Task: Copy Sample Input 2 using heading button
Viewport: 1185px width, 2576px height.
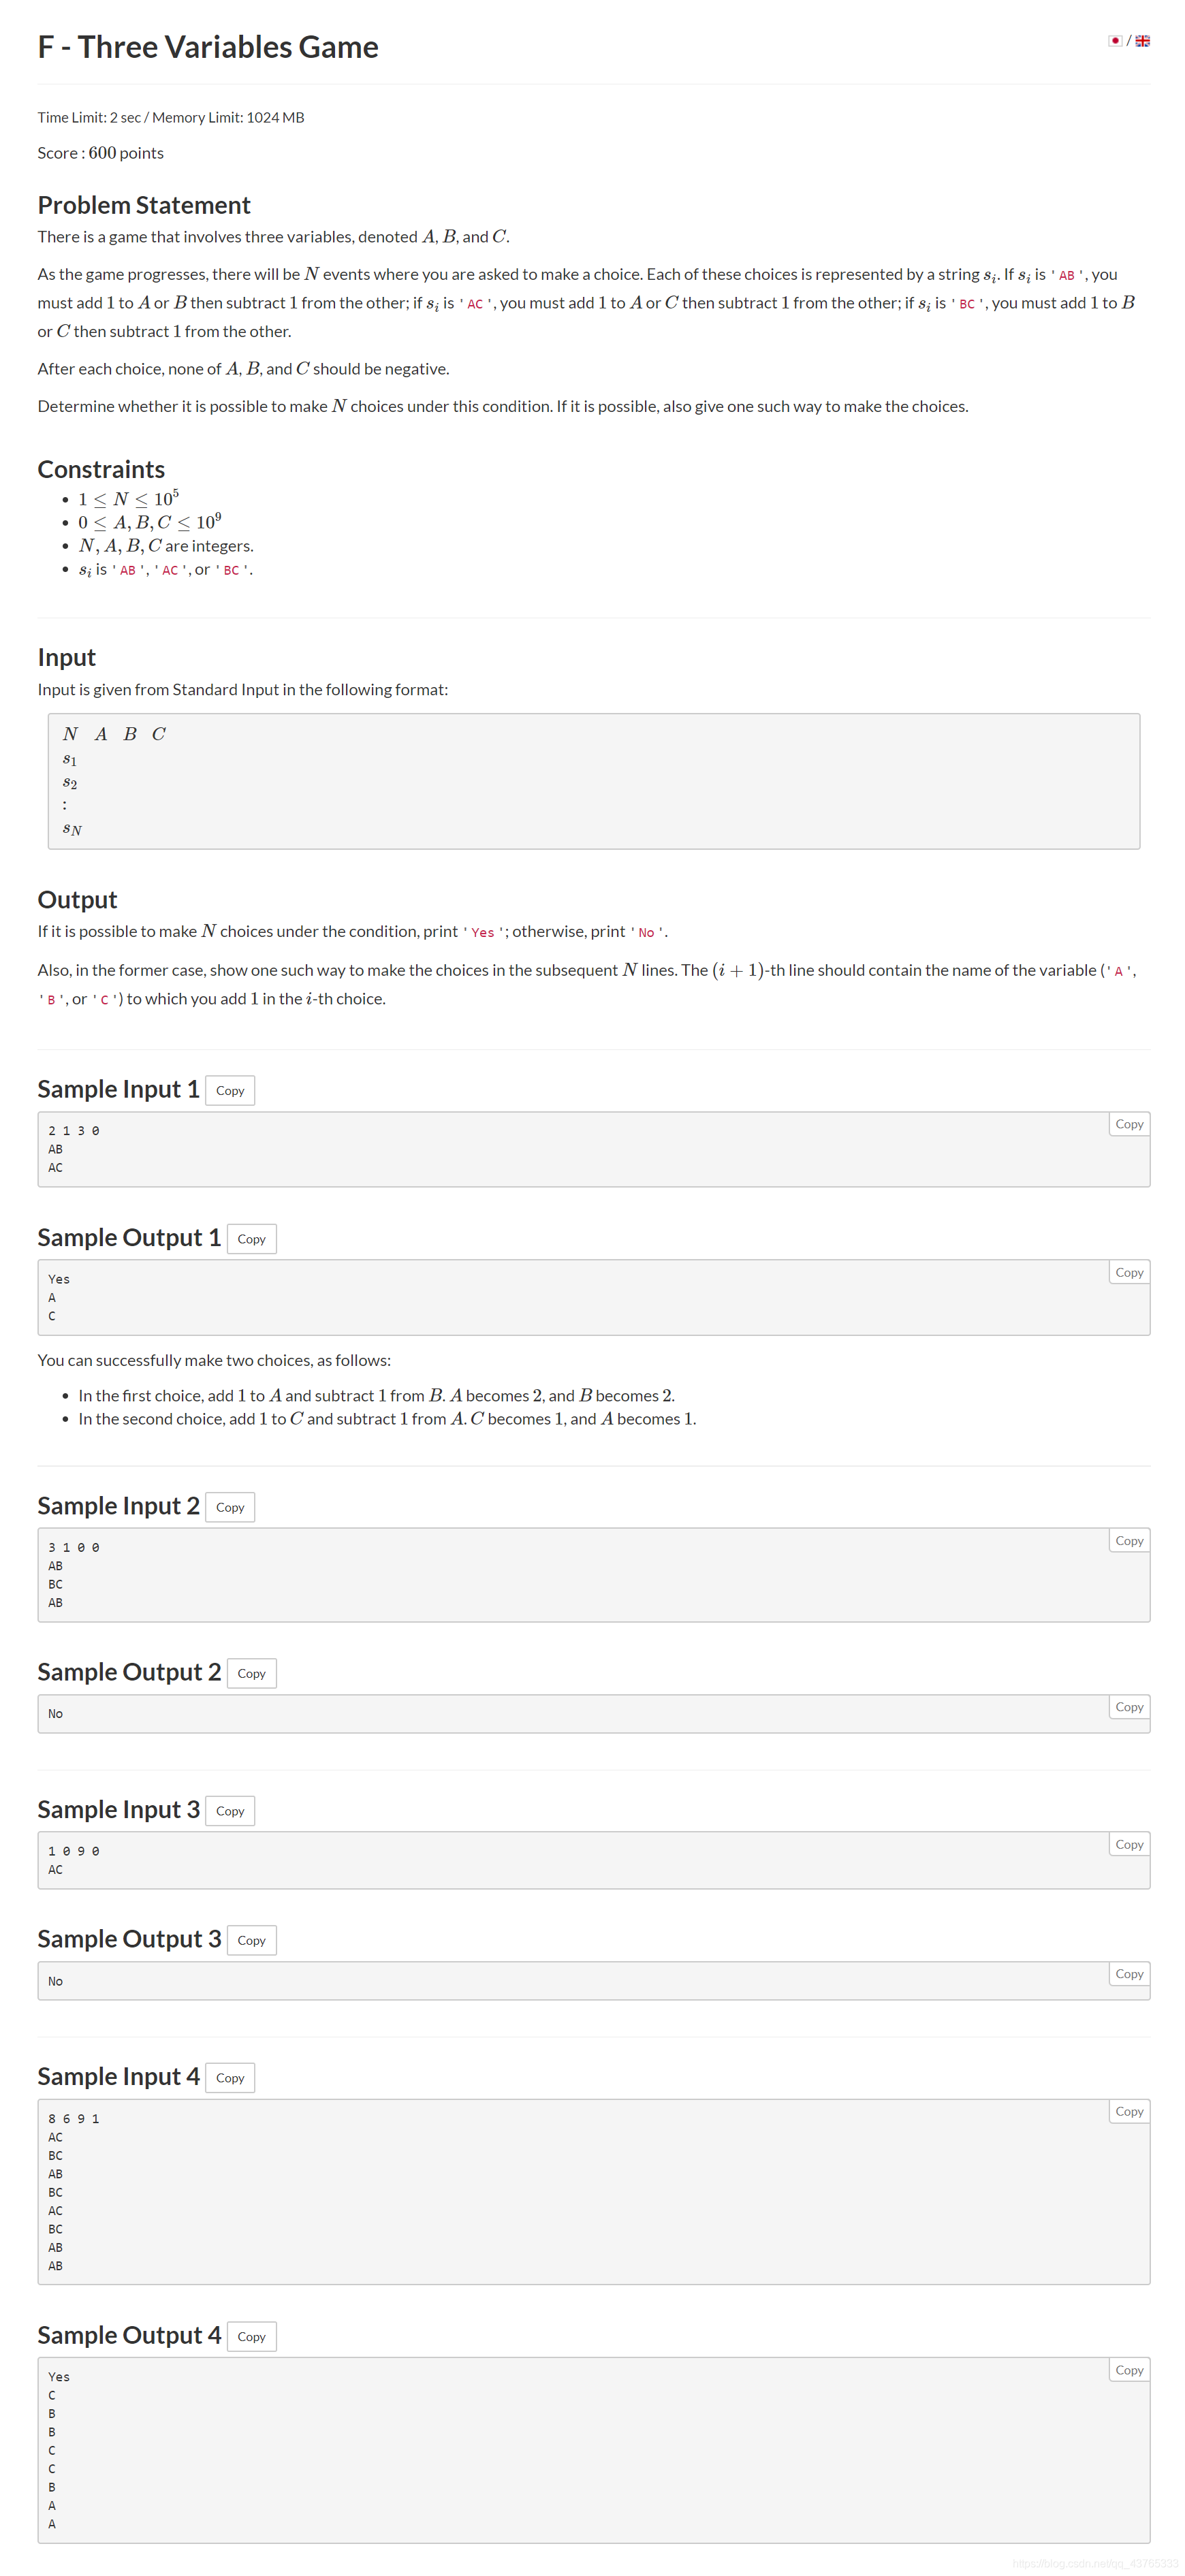Action: 230,1507
